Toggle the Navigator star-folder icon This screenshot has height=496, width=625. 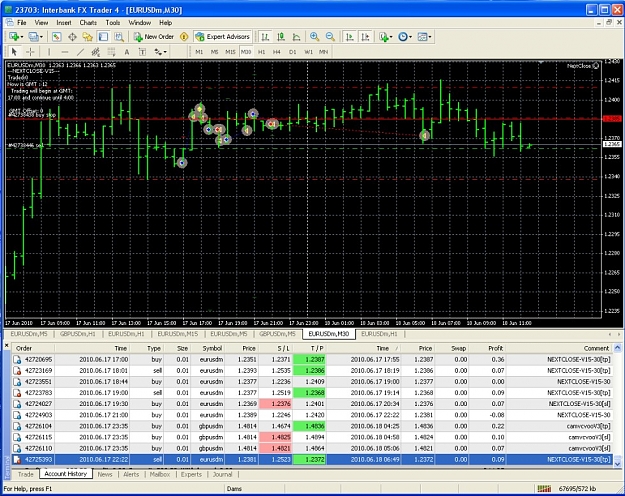point(88,37)
